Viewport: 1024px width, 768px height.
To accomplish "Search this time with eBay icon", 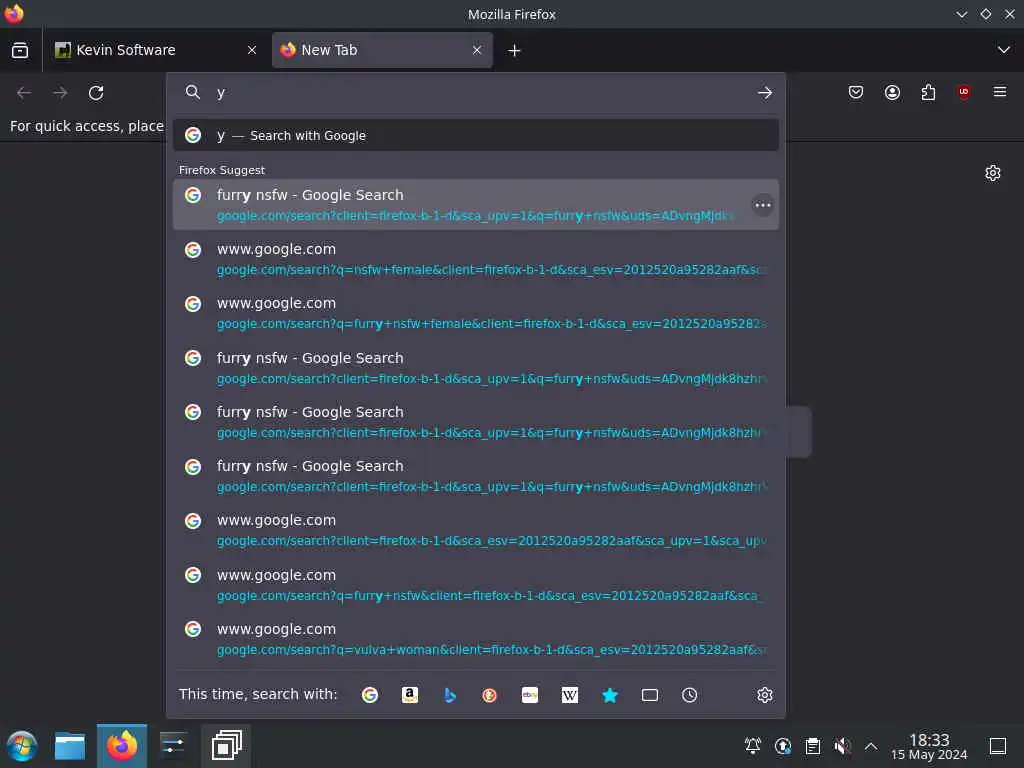I will [x=530, y=695].
